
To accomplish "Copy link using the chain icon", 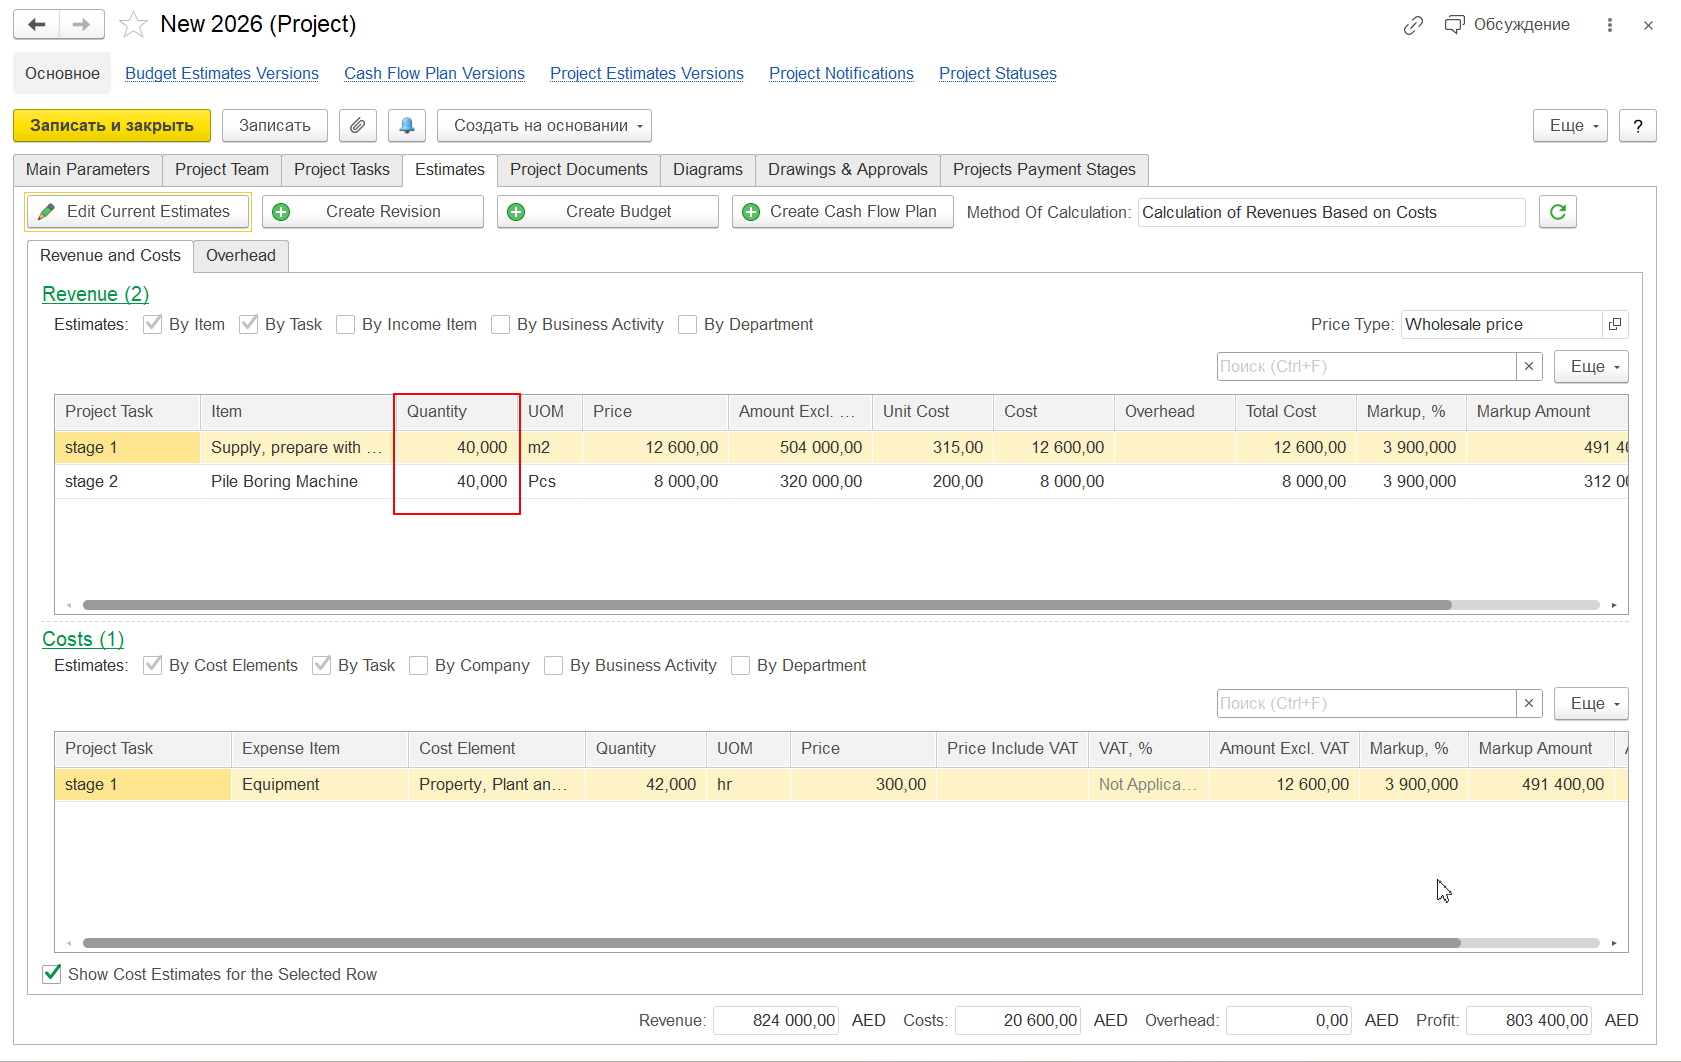I will tap(1413, 25).
